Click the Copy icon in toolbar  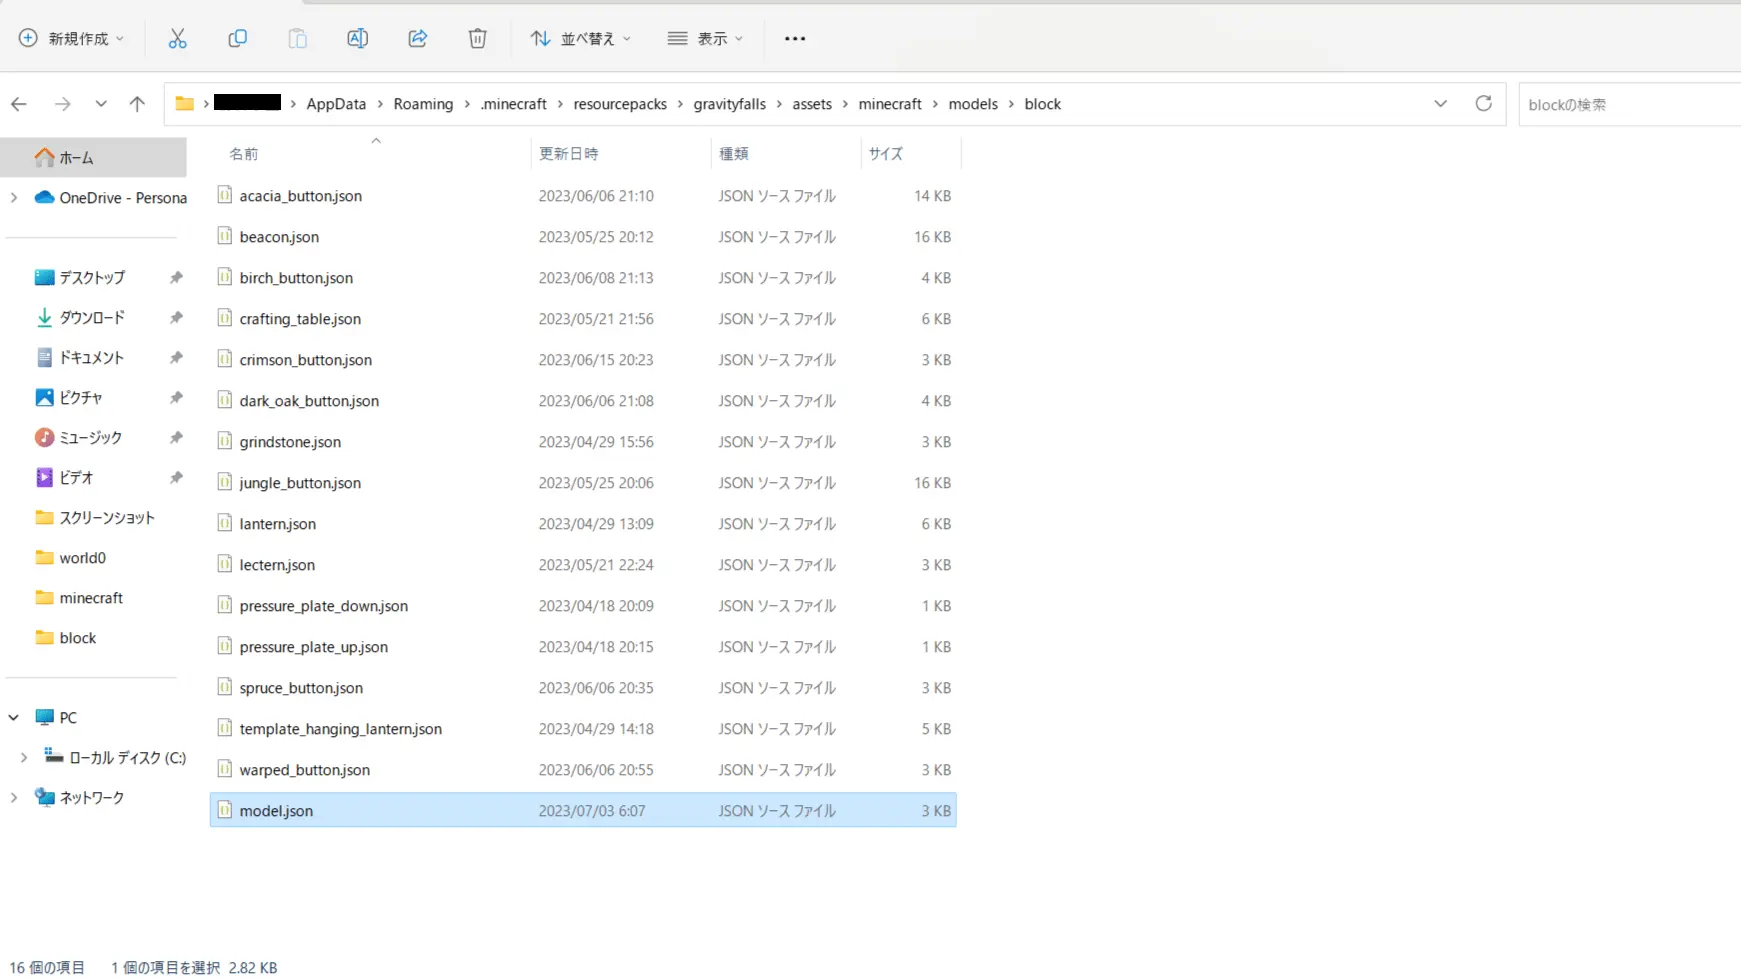tap(237, 38)
